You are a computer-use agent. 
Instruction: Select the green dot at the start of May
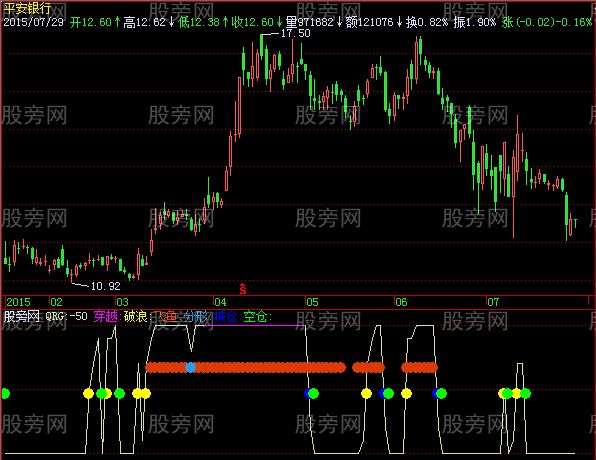click(x=314, y=393)
